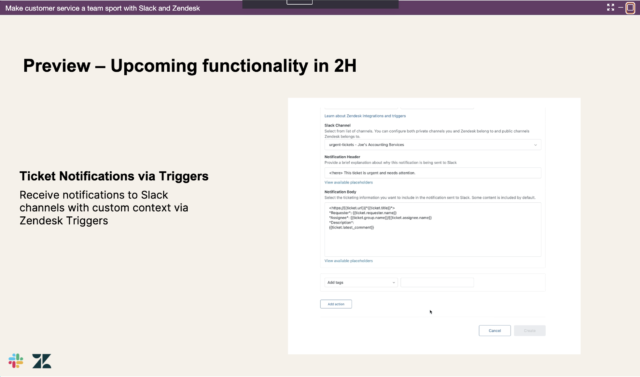The width and height of the screenshot is (640, 377).
Task: Click the orange-outlined window icon at top right
Action: tap(630, 8)
